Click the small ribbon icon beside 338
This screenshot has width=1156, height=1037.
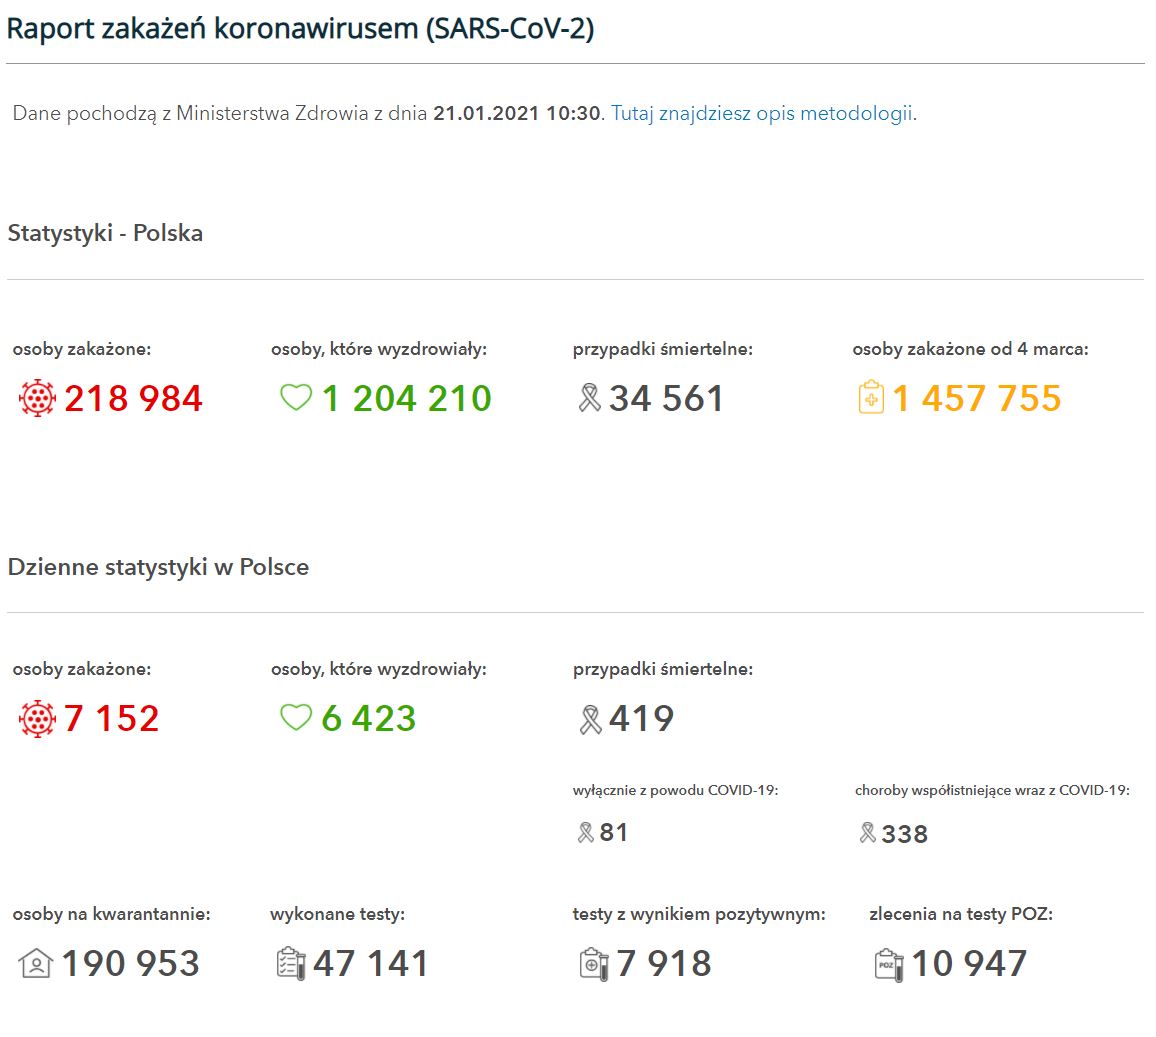coord(868,832)
